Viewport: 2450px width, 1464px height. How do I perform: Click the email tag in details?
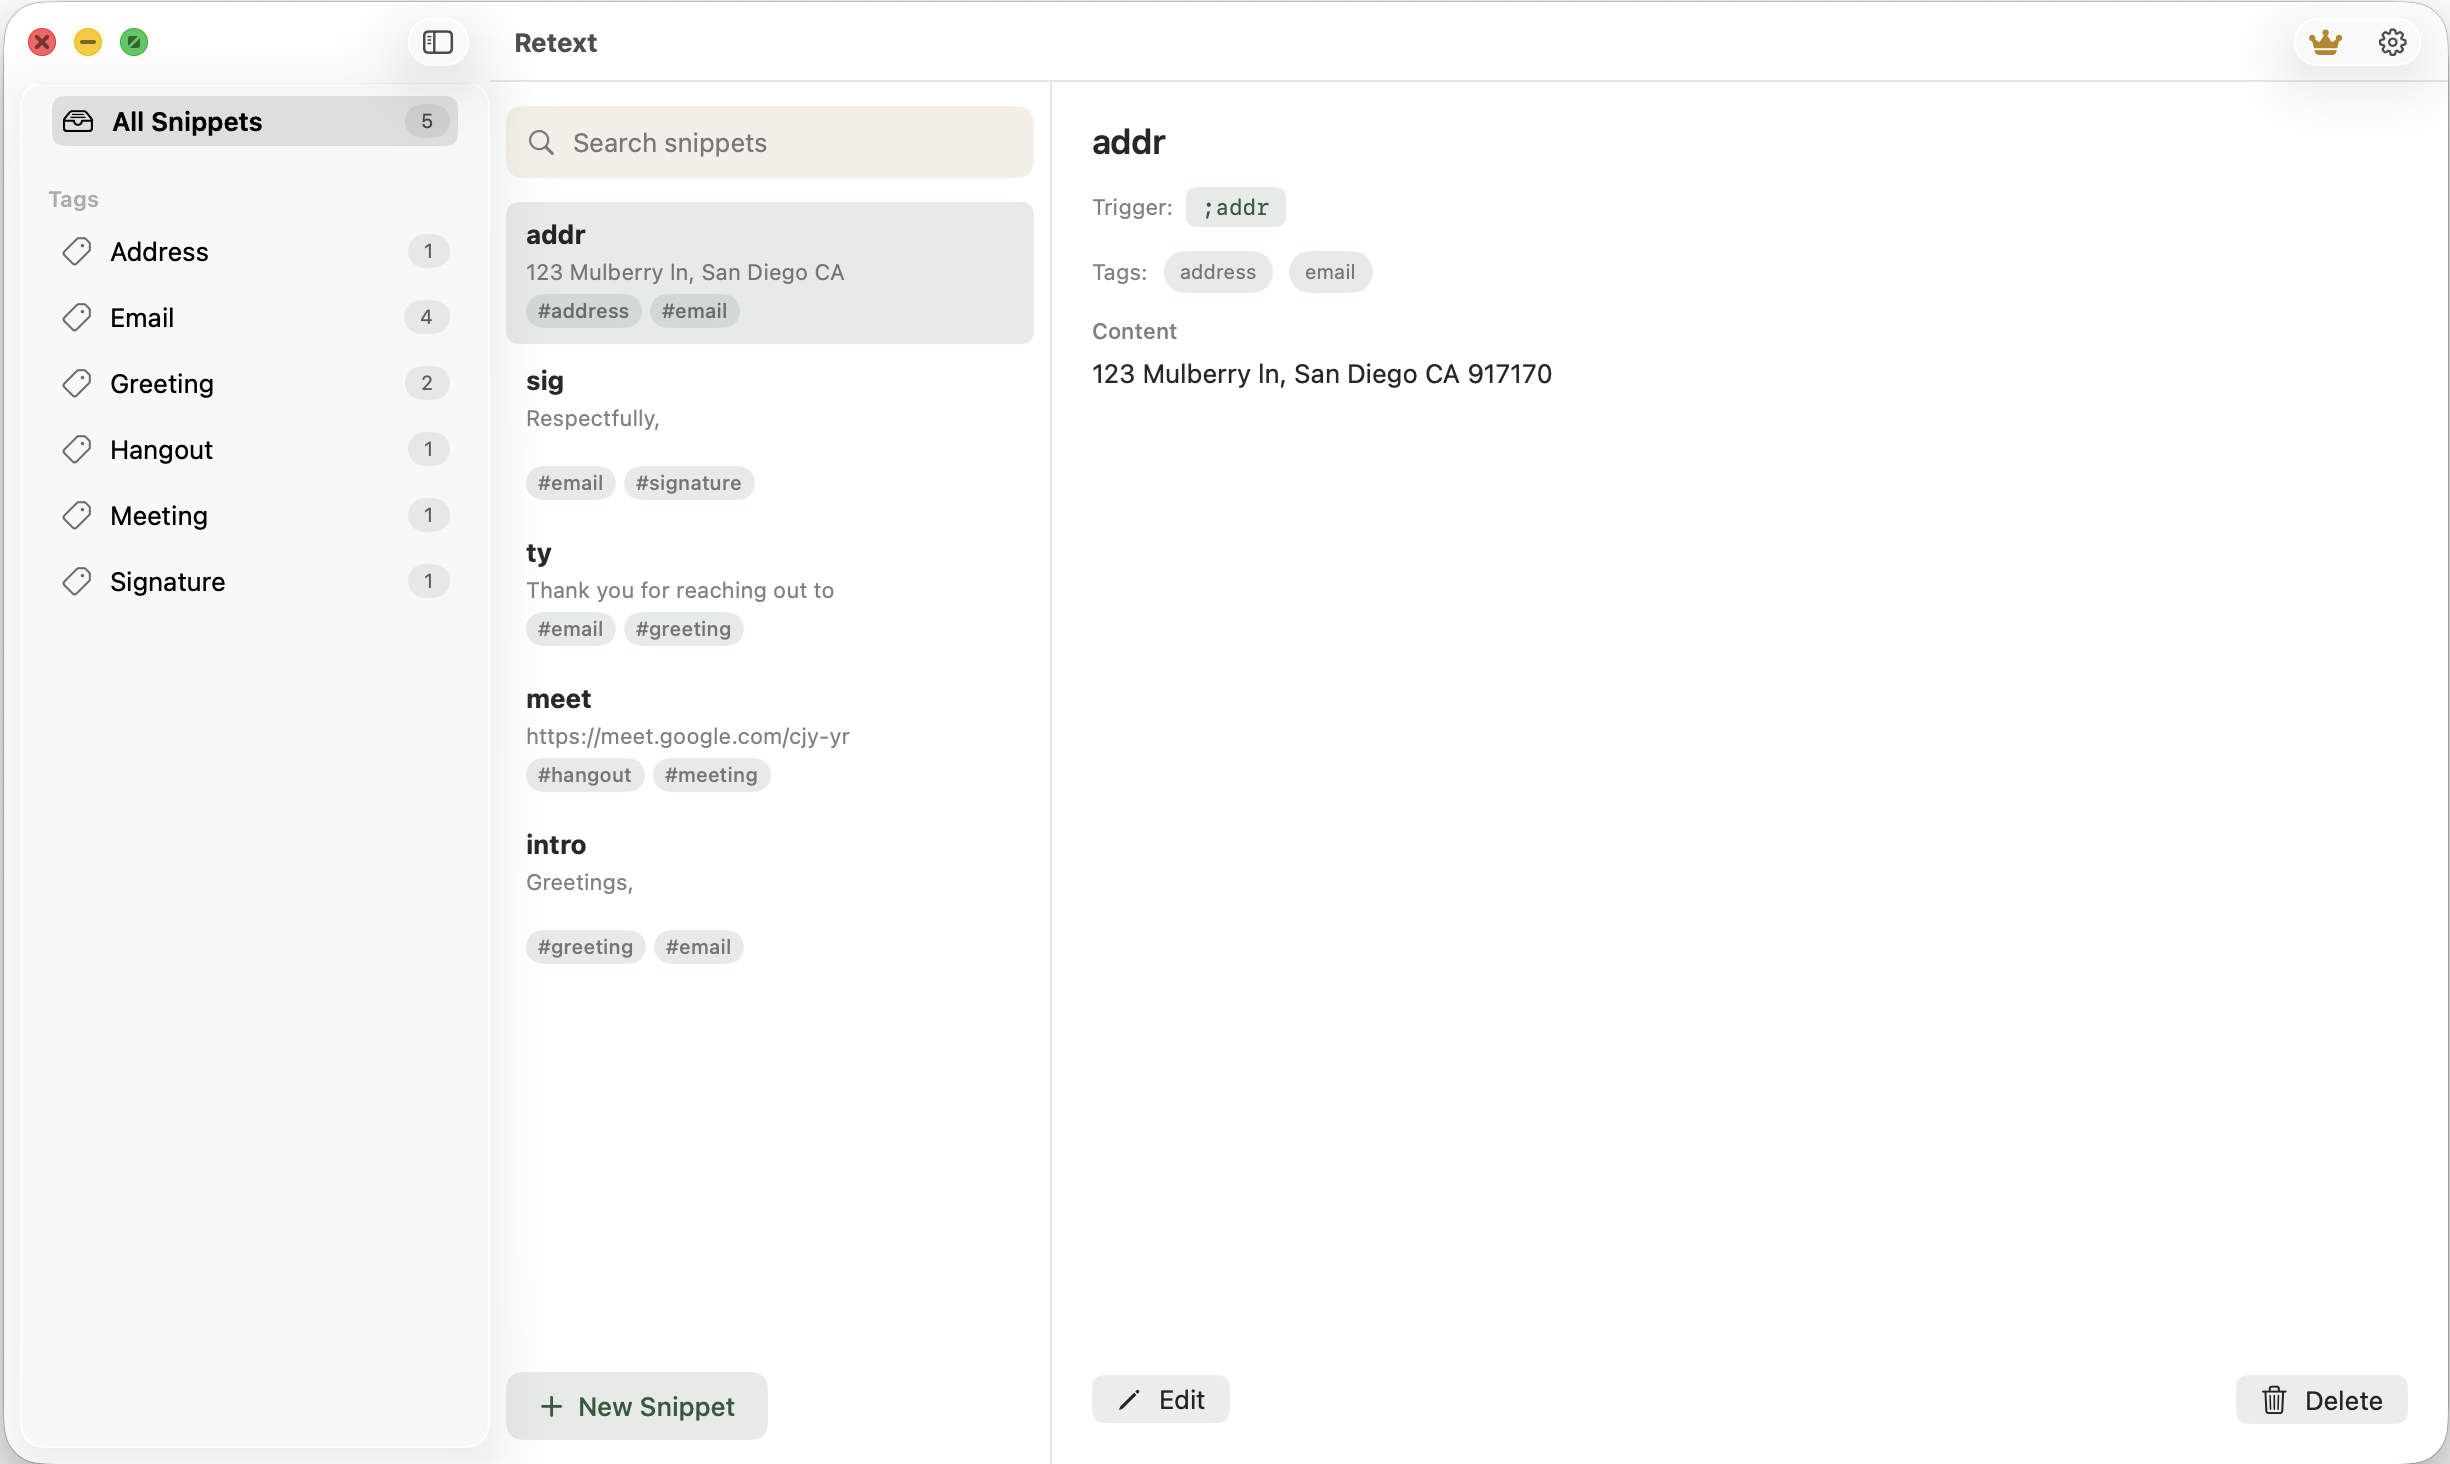click(x=1330, y=272)
